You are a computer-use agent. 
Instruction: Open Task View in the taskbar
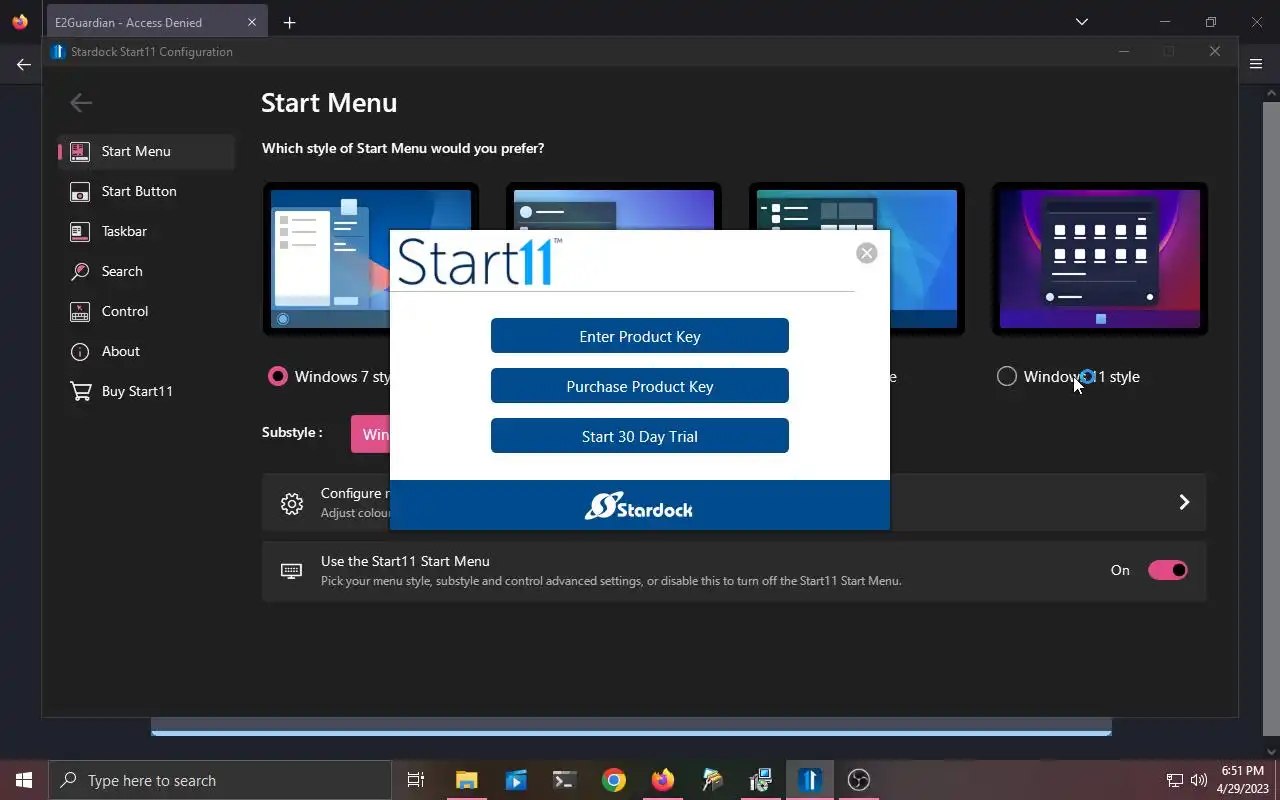coord(416,780)
